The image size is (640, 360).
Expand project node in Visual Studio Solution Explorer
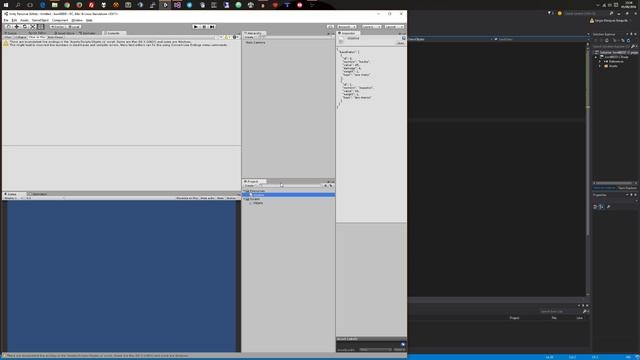pos(596,57)
